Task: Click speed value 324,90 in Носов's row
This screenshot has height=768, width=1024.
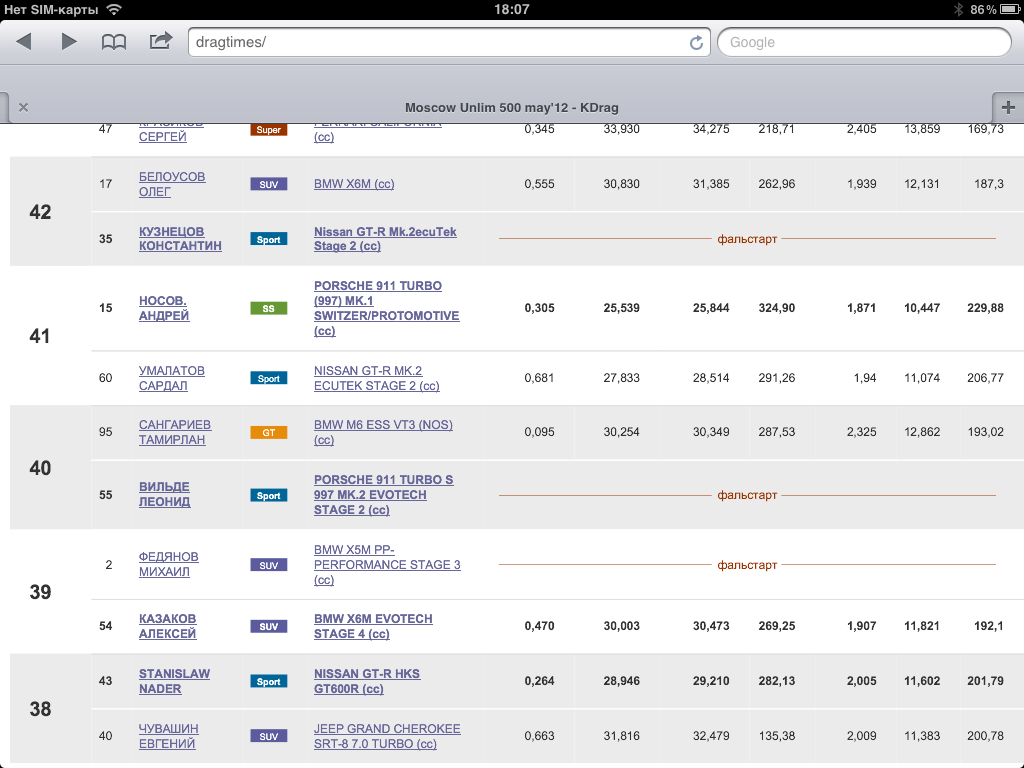Action: 776,308
